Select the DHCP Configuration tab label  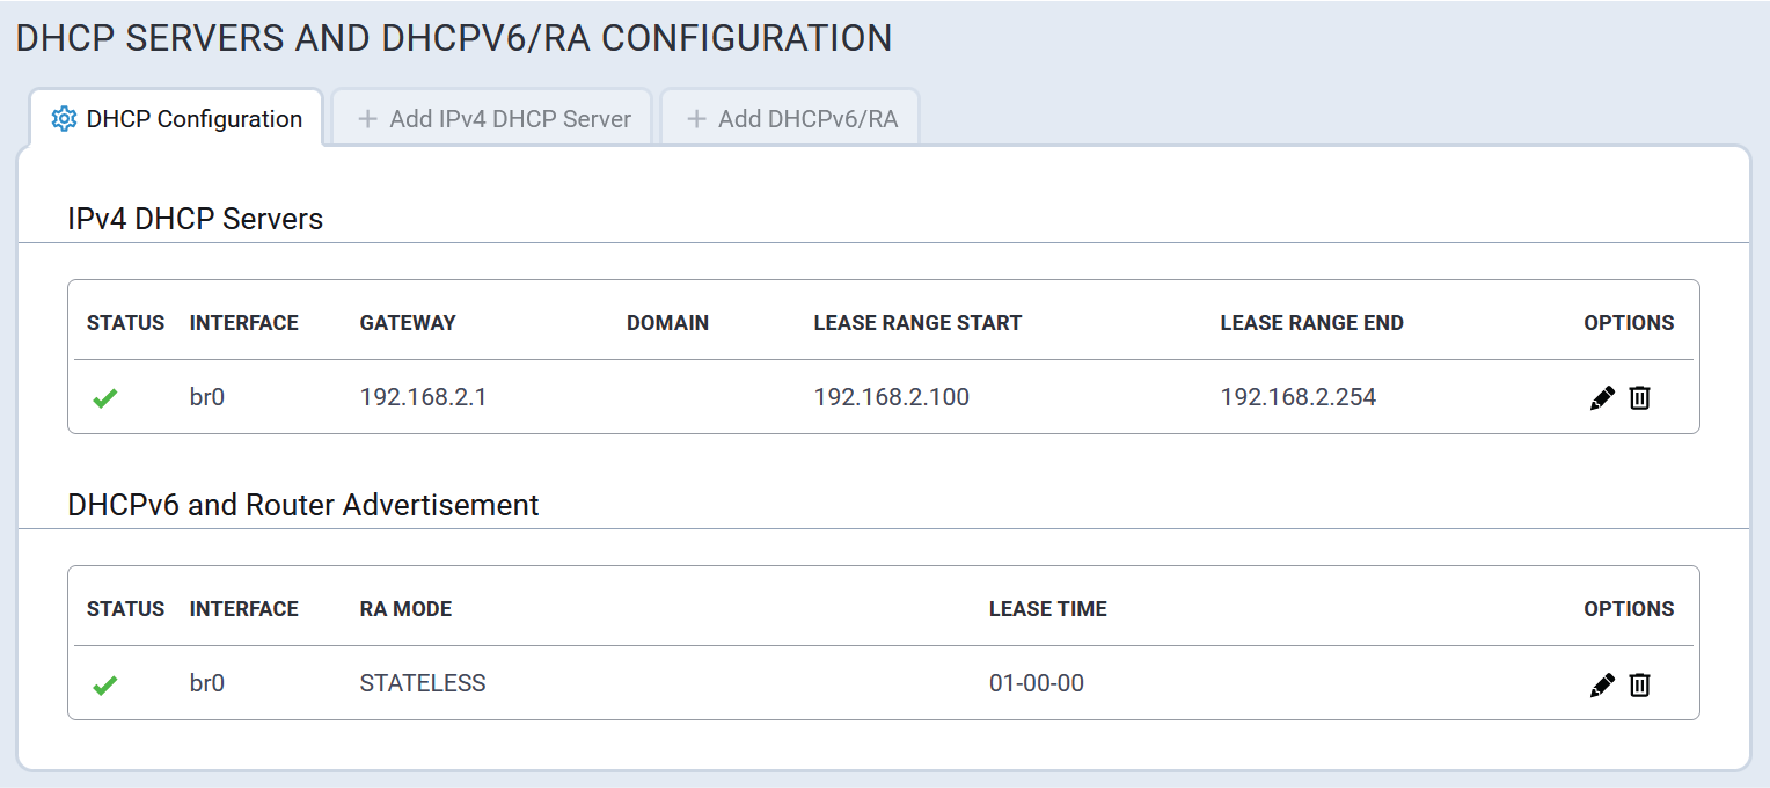tap(194, 119)
